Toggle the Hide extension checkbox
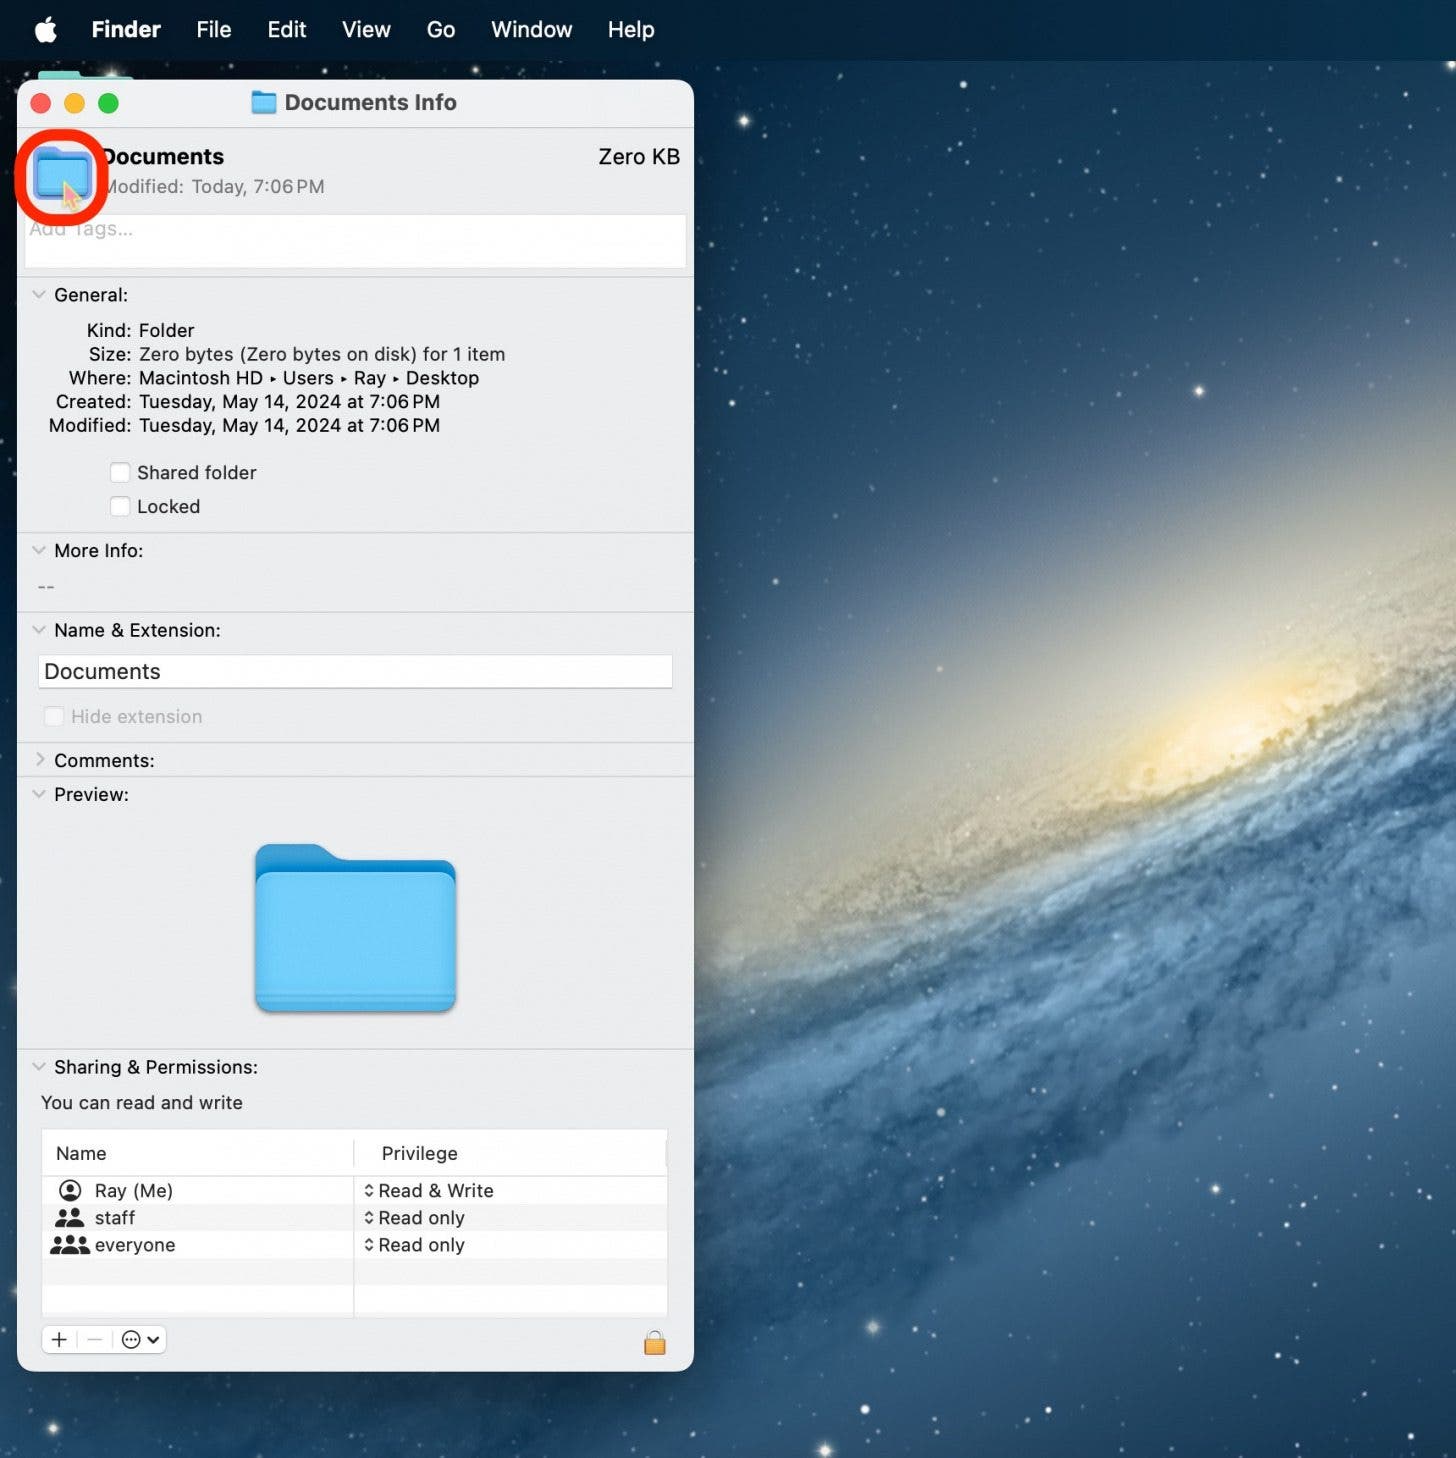Viewport: 1456px width, 1458px height. [53, 716]
